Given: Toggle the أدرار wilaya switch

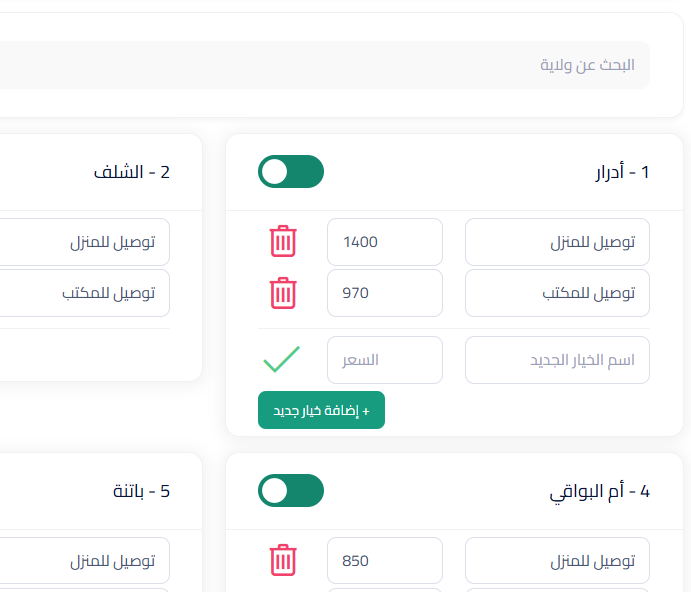Looking at the screenshot, I should click(x=291, y=171).
